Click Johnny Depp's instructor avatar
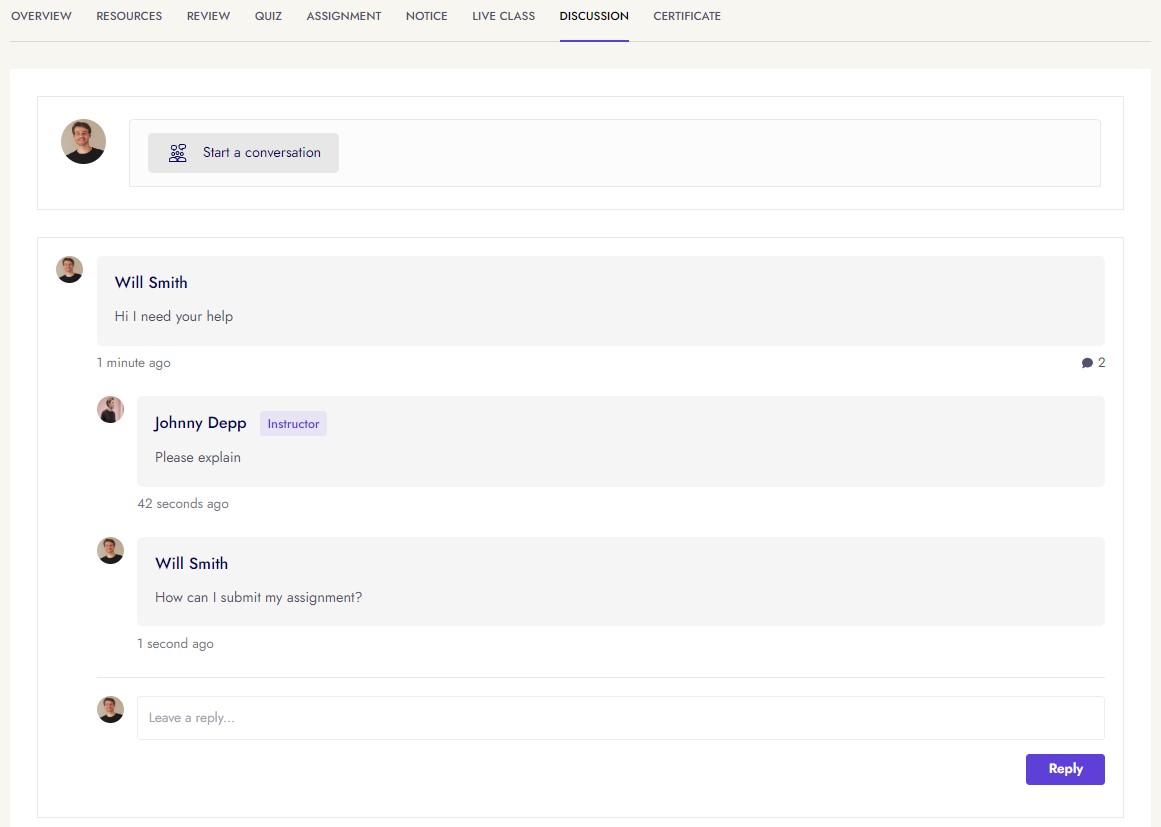Image resolution: width=1161 pixels, height=827 pixels. tap(110, 410)
